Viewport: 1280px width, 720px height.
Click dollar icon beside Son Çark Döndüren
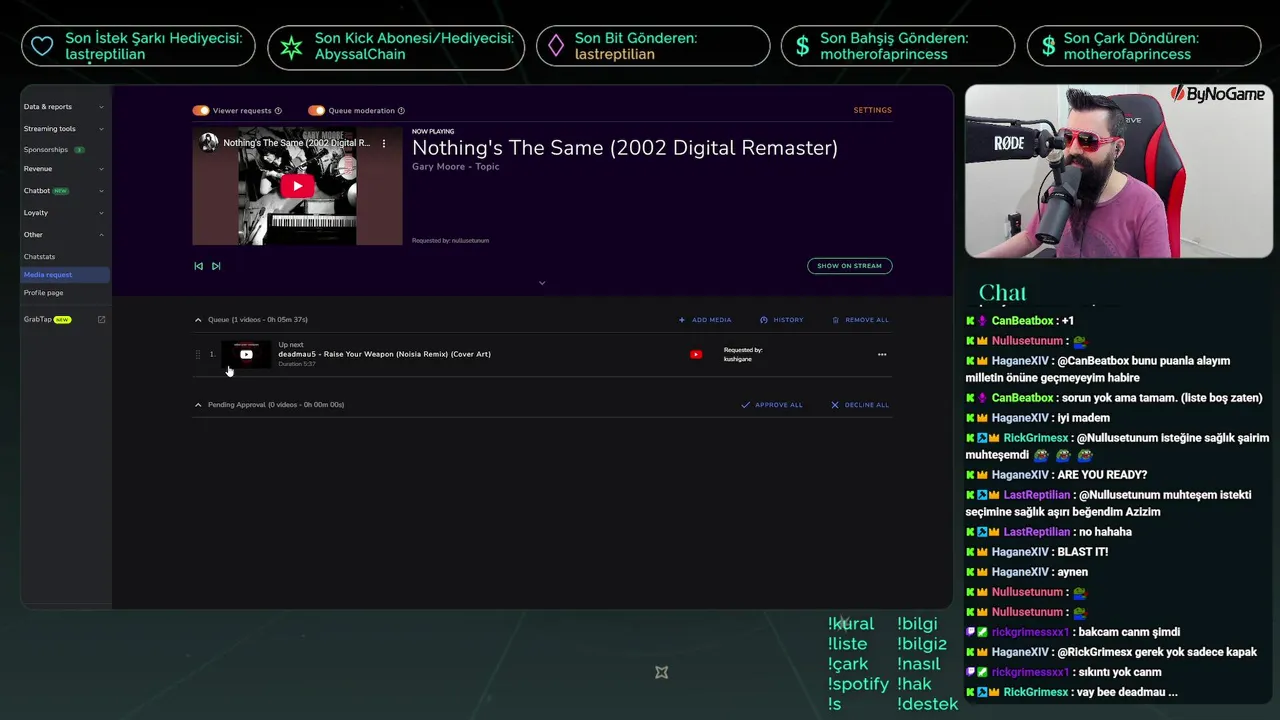click(x=1048, y=46)
